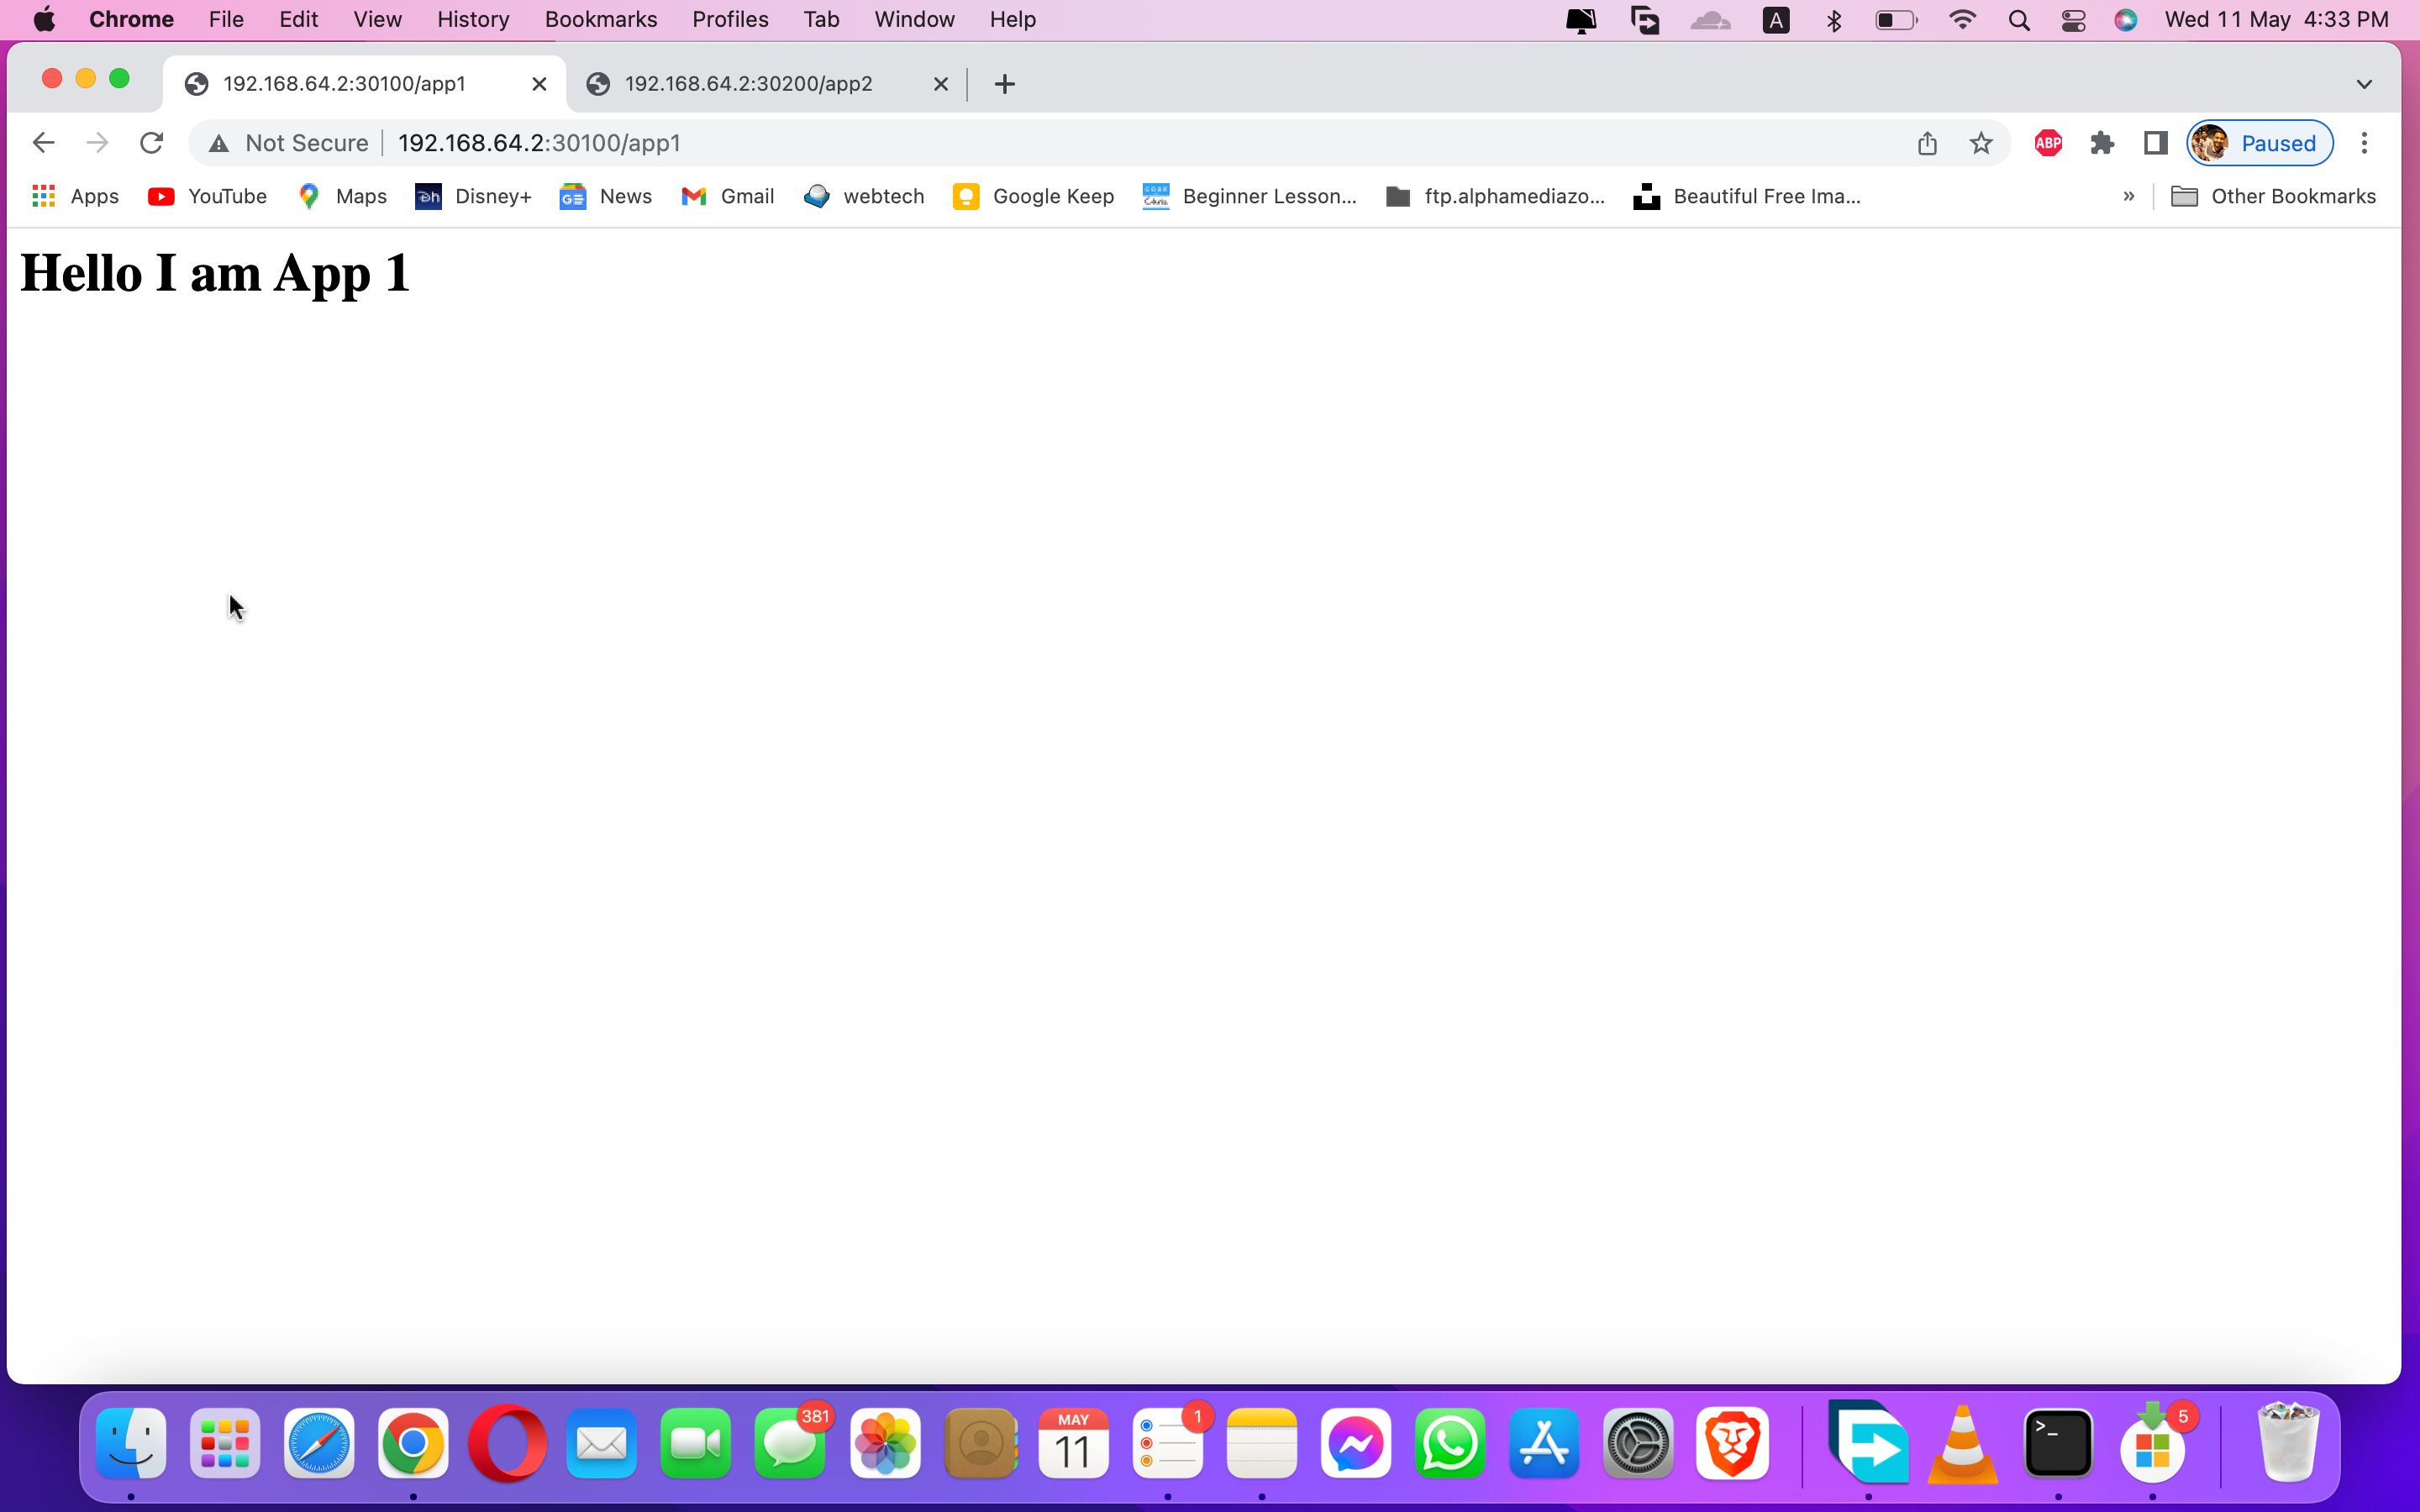Expand hidden bookmarks chevron
The height and width of the screenshot is (1512, 2420).
tap(2129, 197)
